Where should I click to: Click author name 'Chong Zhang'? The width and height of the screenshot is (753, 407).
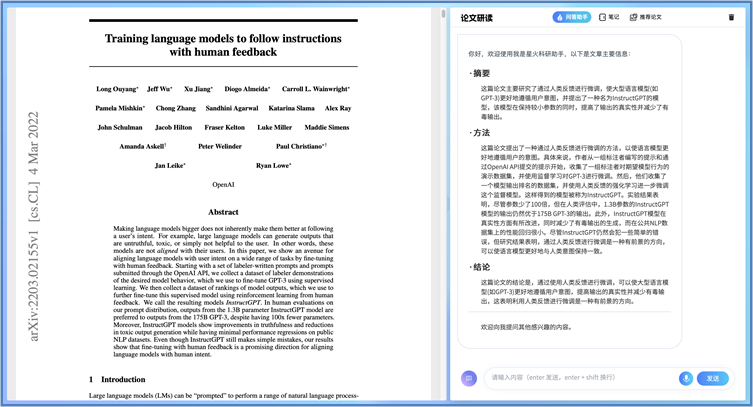[175, 108]
